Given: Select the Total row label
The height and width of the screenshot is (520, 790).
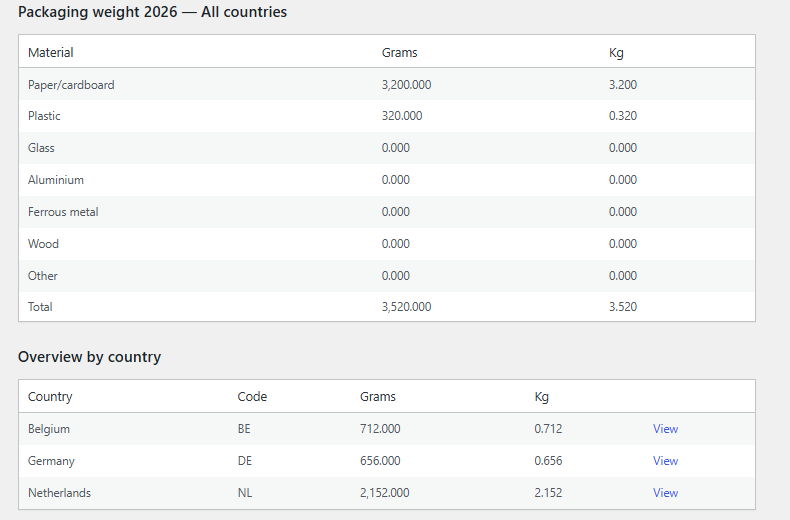Looking at the screenshot, I should tap(40, 307).
